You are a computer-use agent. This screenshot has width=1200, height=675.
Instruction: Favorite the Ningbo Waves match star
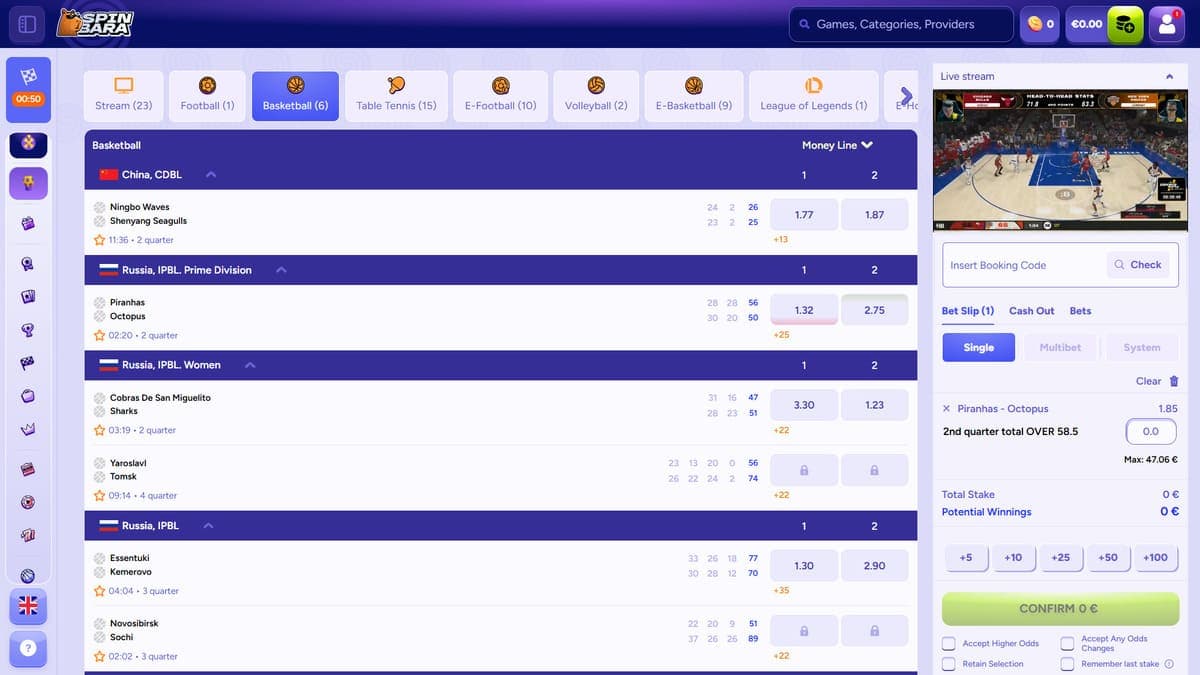click(99, 240)
